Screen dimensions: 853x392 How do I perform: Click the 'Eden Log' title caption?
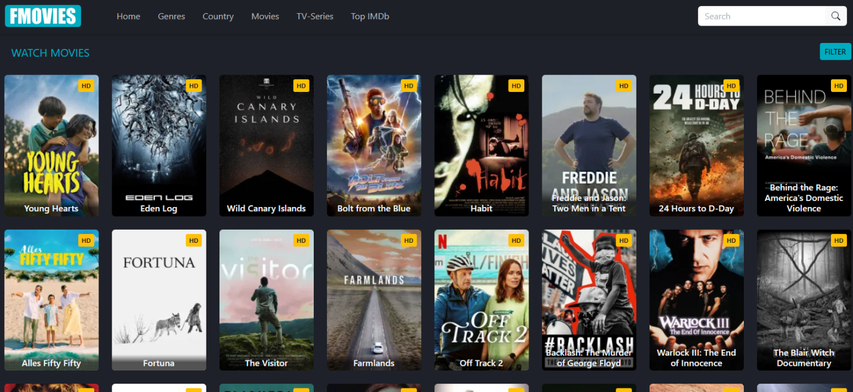pyautogui.click(x=159, y=209)
